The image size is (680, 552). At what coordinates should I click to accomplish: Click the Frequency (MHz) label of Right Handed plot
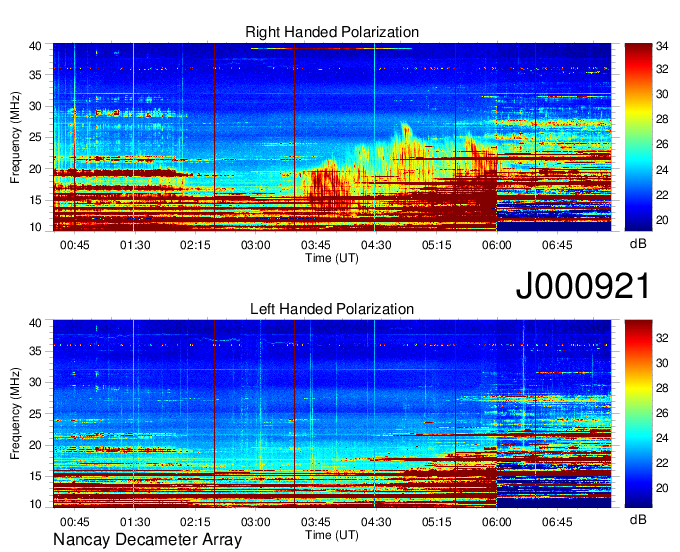tap(15, 137)
